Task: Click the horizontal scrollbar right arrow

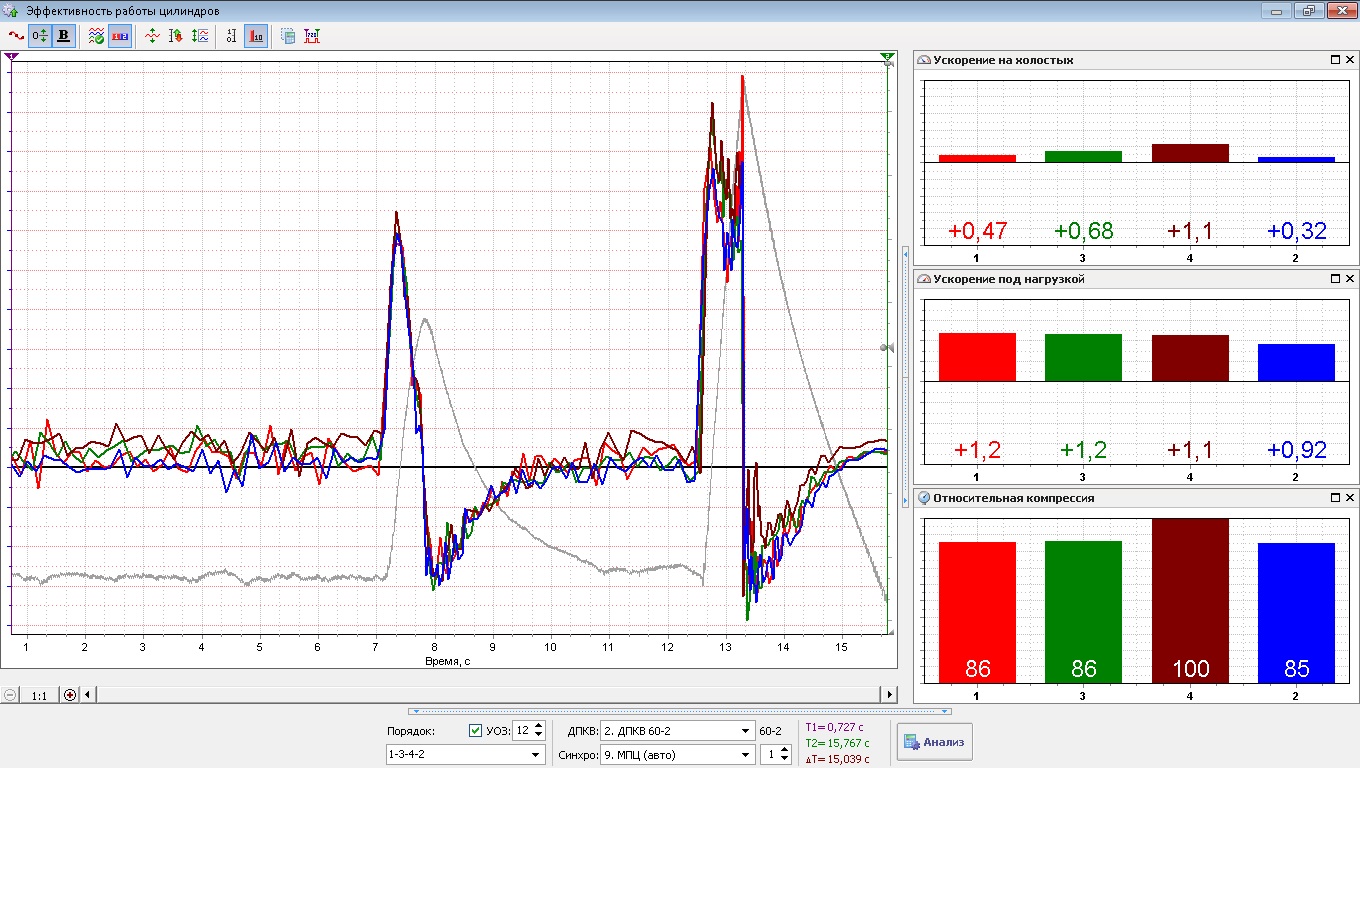Action: 889,694
